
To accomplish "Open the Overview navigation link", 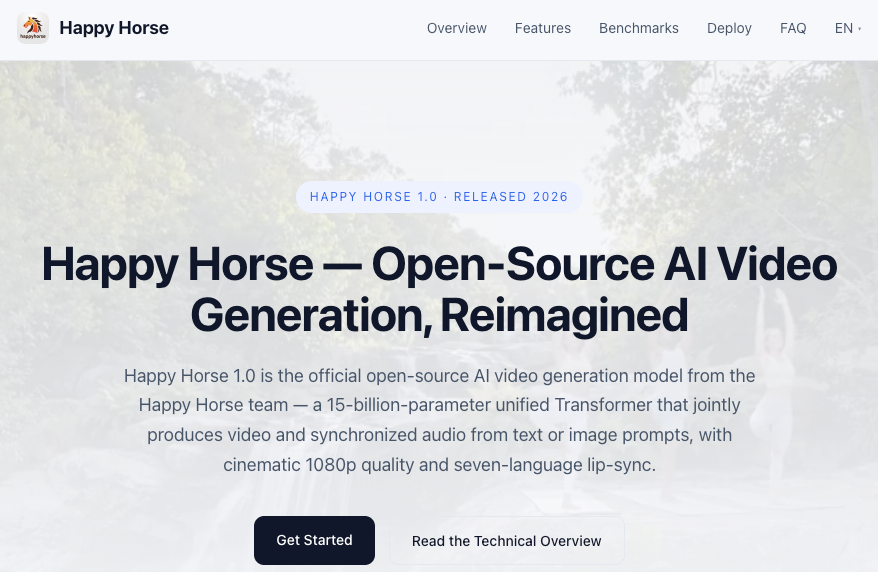I will [x=456, y=28].
